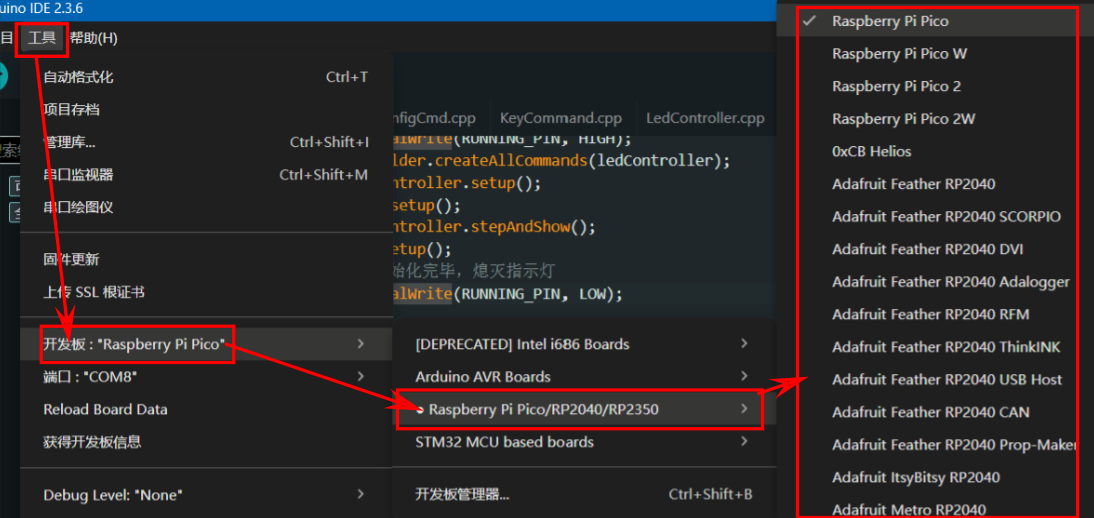The height and width of the screenshot is (518, 1094).
Task: Choose Adafruit Feather RP2040 Prop-Maker
Action: pyautogui.click(x=935, y=445)
